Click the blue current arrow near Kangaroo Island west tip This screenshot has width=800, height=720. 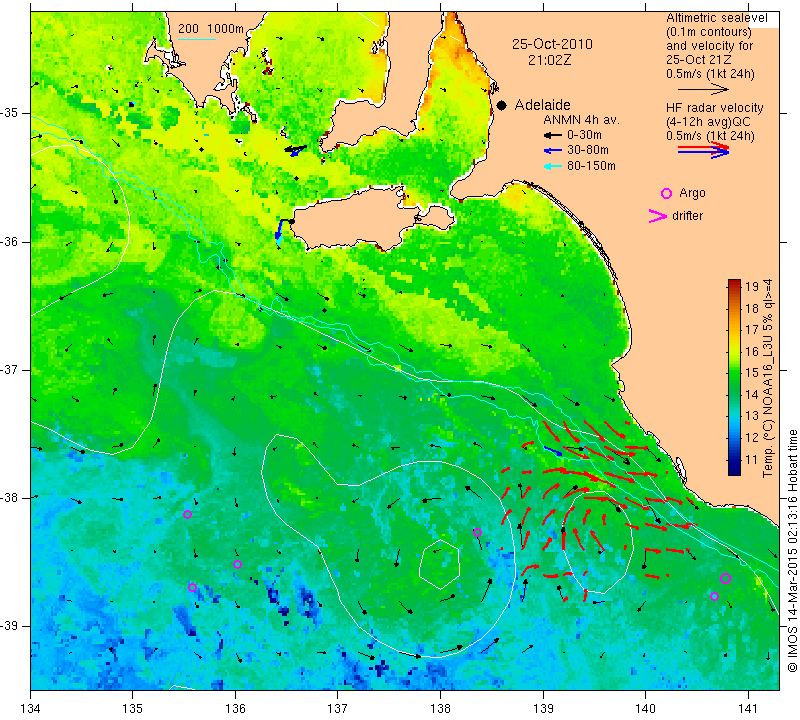279,230
